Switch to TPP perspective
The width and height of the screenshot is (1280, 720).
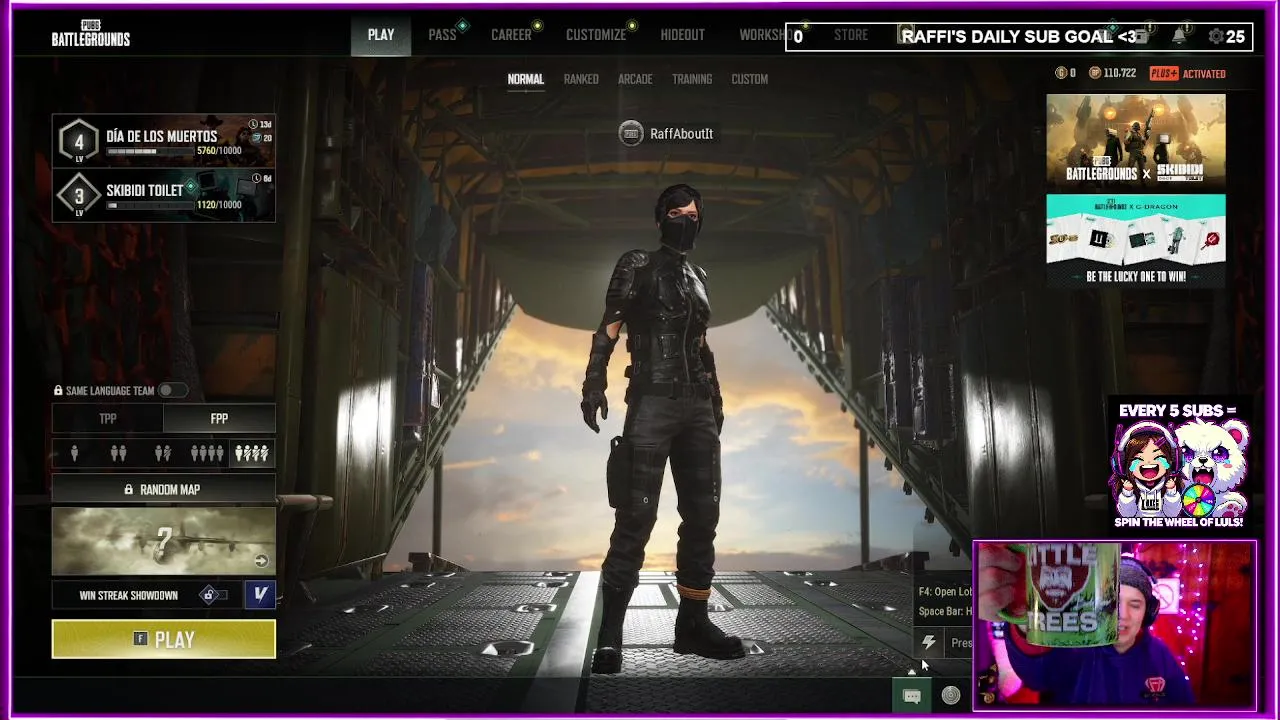107,419
